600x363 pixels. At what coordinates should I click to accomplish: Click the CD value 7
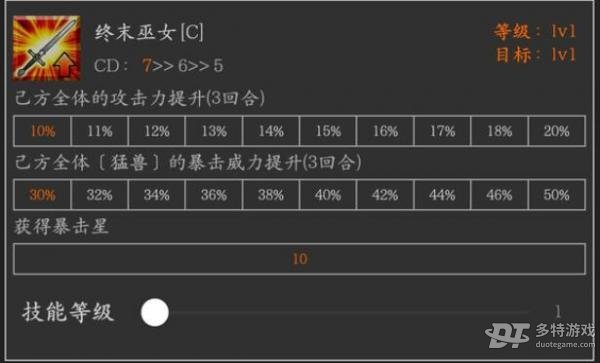pos(146,65)
